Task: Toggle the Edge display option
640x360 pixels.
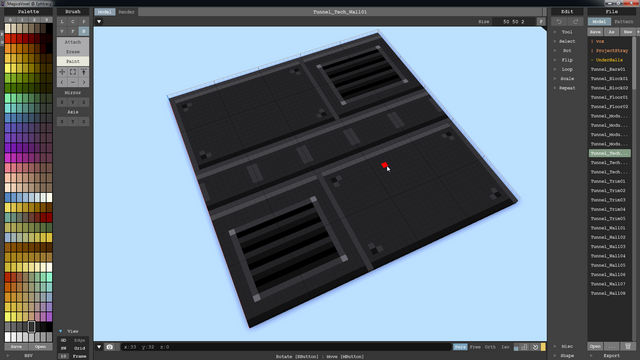Action: coord(80,340)
